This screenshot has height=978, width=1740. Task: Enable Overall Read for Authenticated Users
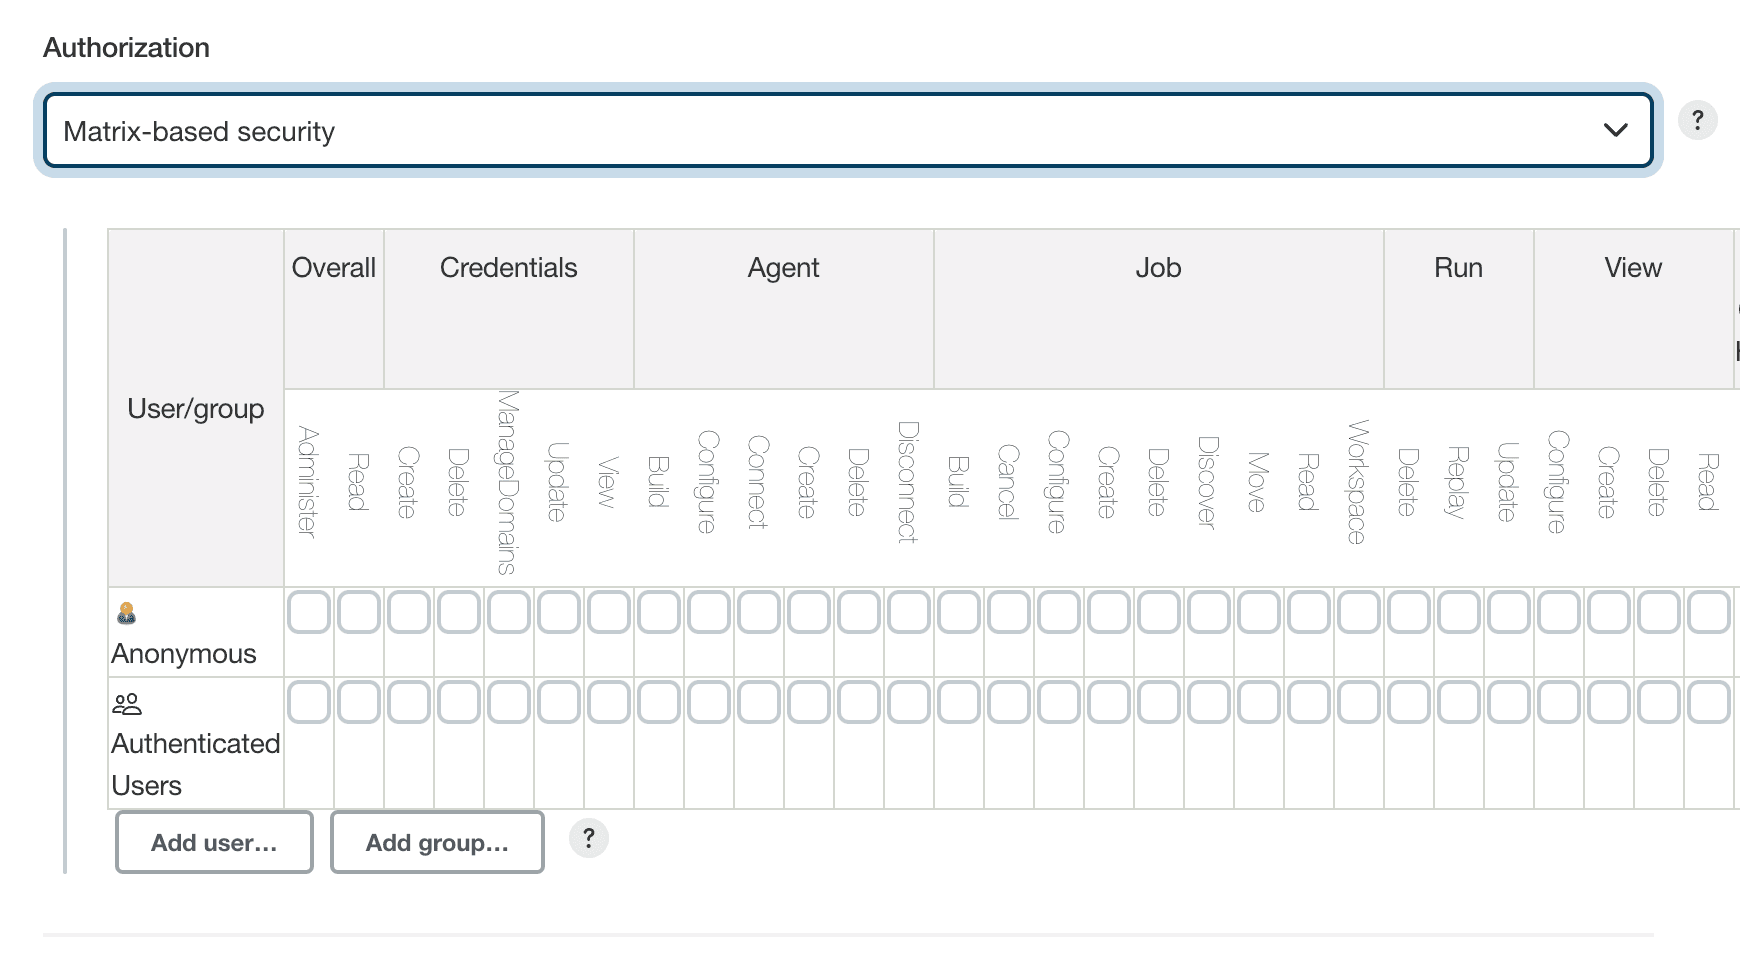358,703
